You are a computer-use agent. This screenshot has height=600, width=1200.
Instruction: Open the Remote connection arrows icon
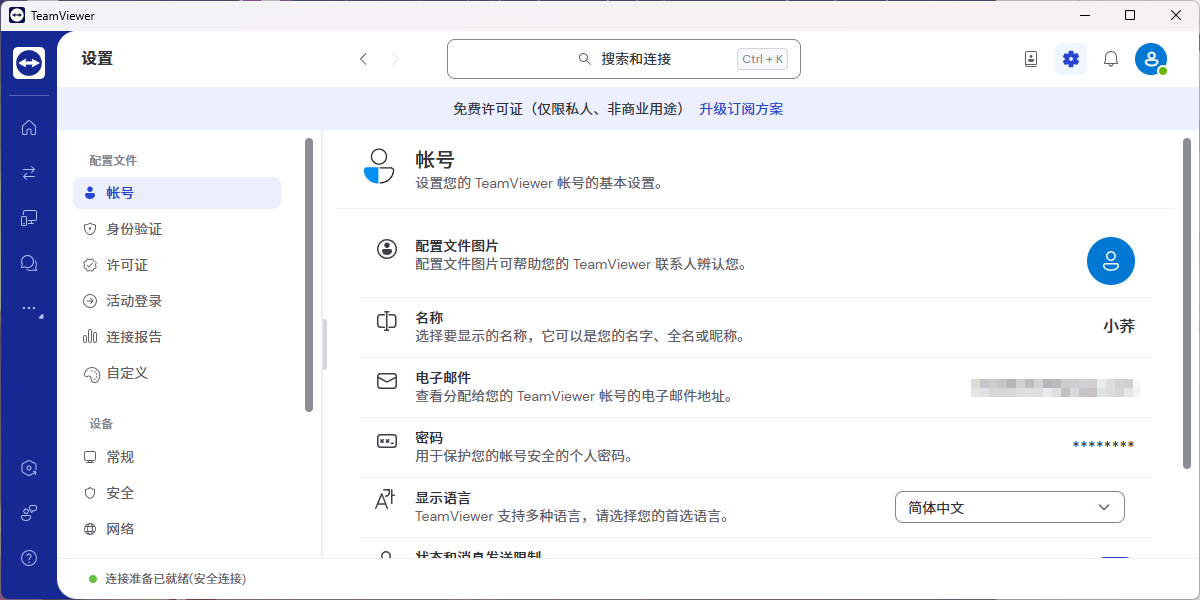point(29,172)
